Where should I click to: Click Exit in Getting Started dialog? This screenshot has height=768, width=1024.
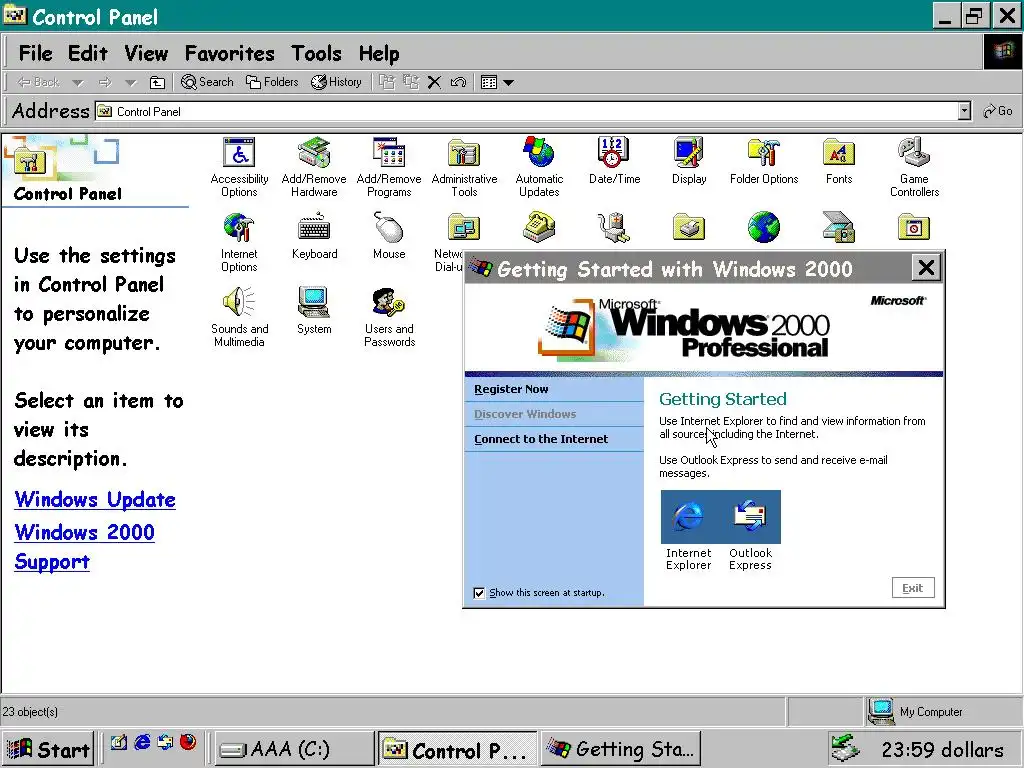[913, 588]
